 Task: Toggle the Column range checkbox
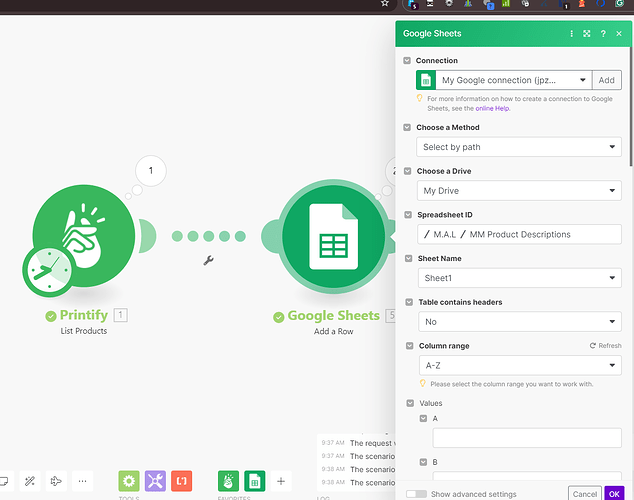coord(410,346)
